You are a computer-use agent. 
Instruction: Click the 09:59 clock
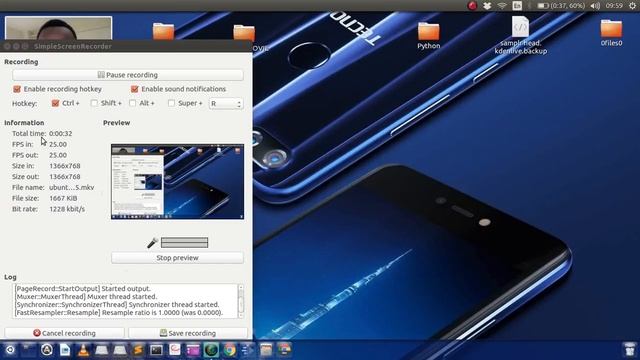coord(614,6)
